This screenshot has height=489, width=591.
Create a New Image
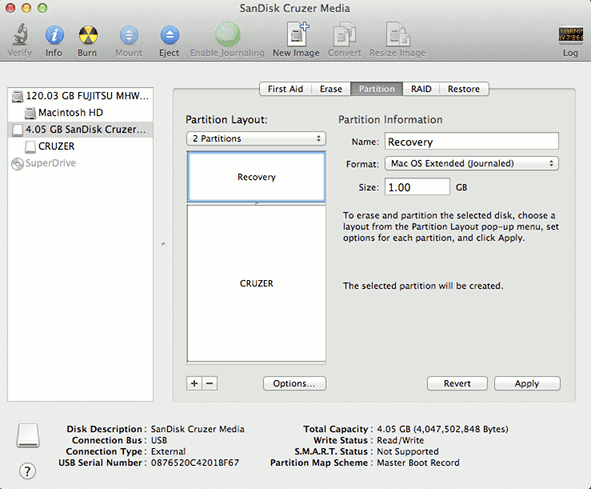[x=297, y=34]
